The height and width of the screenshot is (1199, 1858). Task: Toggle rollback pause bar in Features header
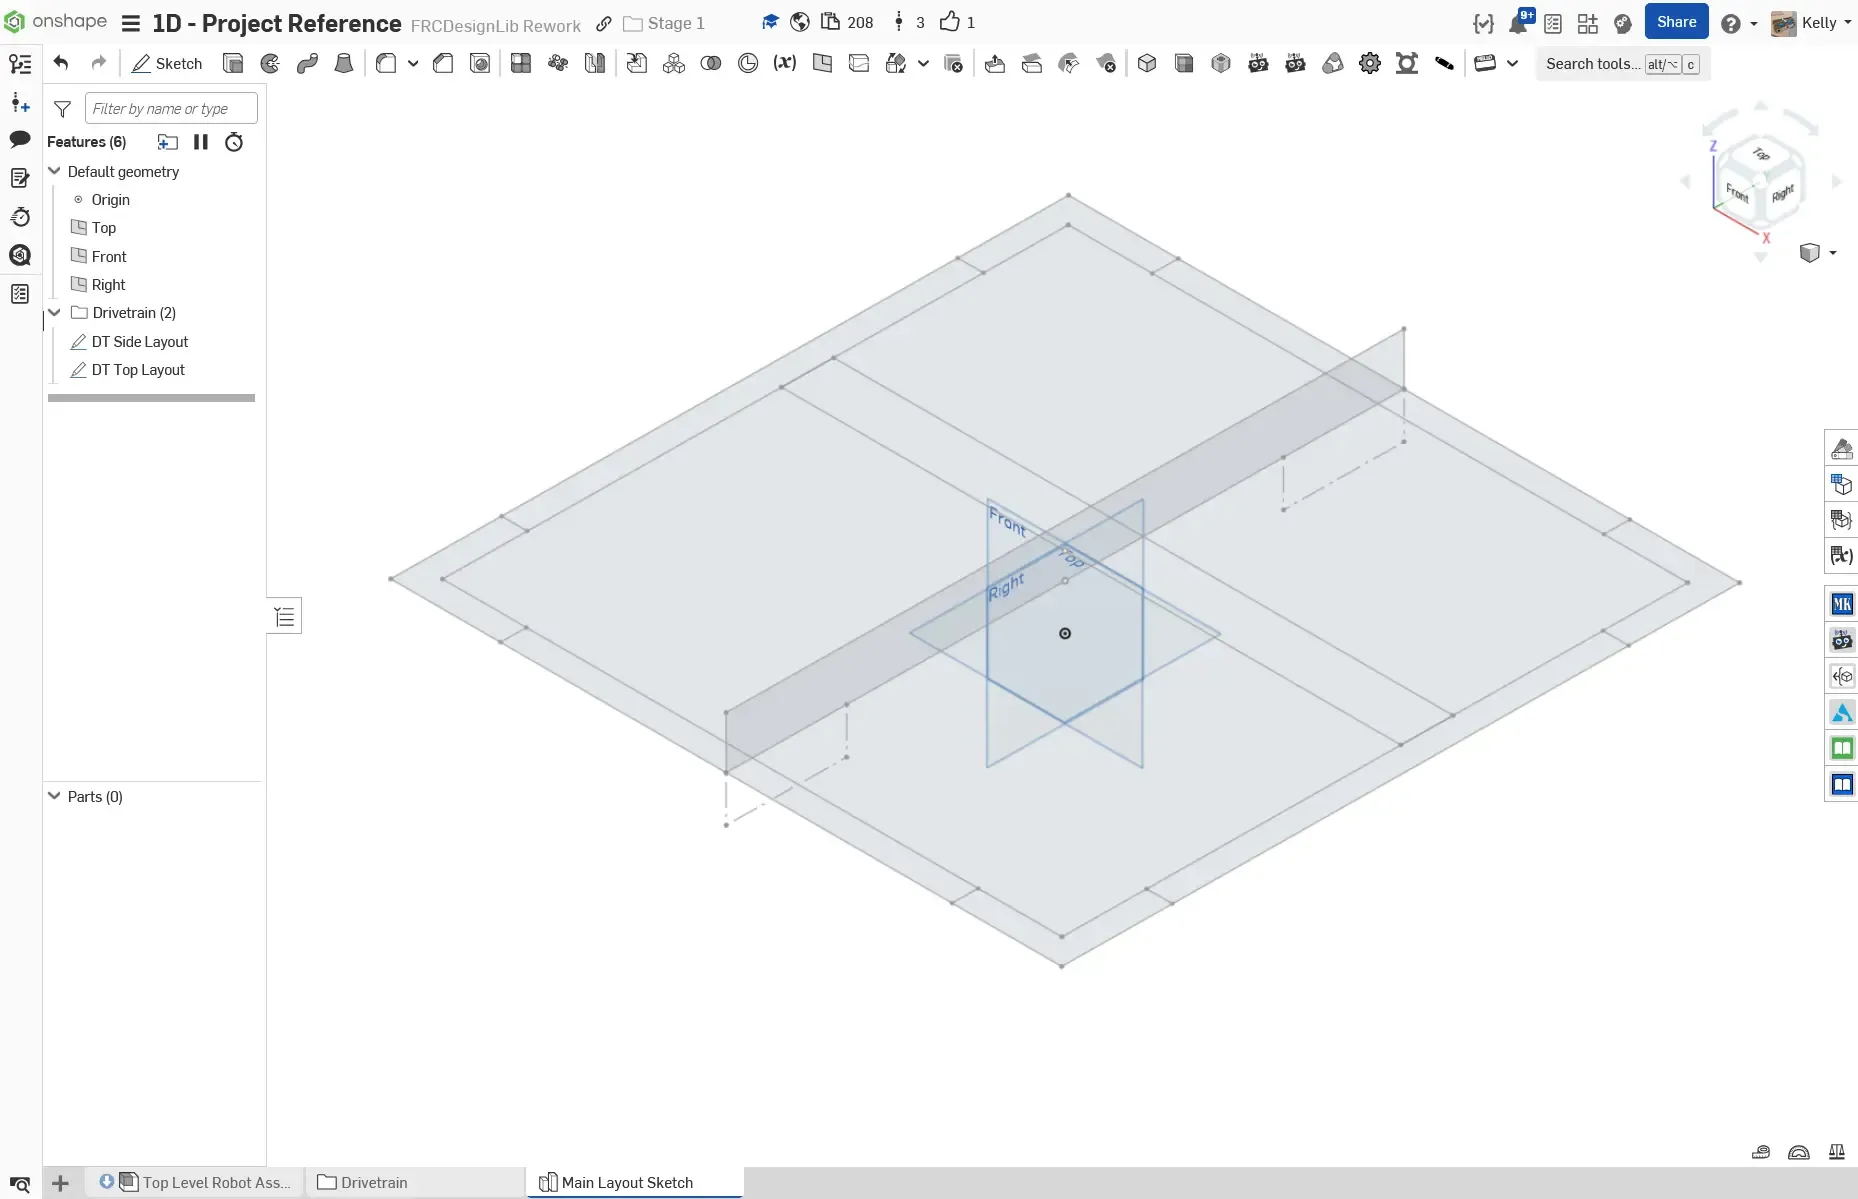point(201,142)
